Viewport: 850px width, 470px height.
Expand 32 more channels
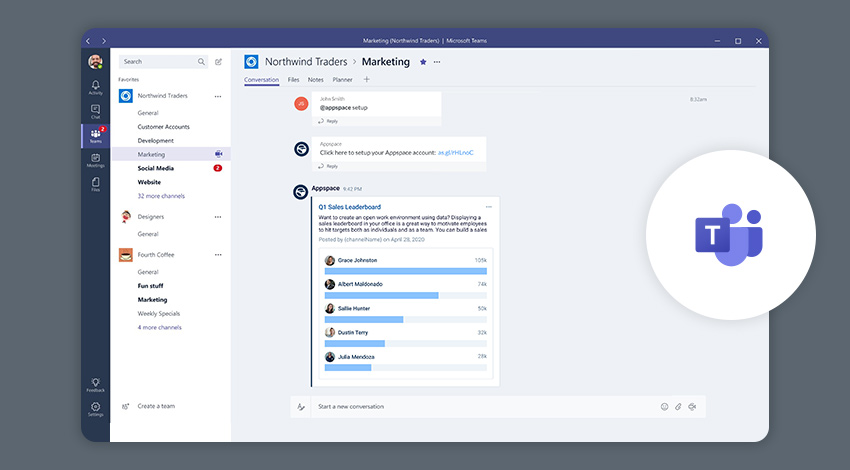pos(161,196)
